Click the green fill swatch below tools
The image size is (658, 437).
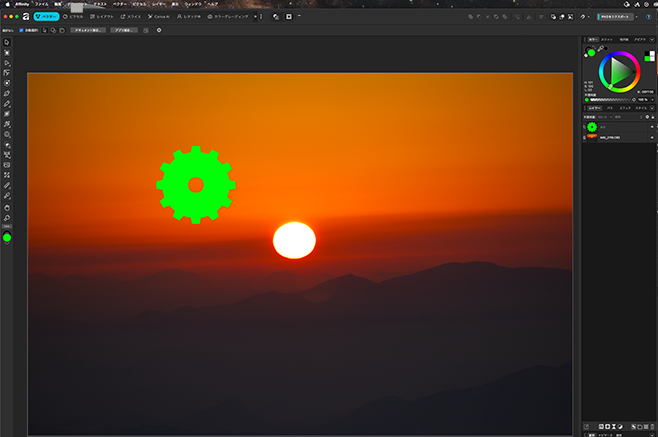[7, 237]
